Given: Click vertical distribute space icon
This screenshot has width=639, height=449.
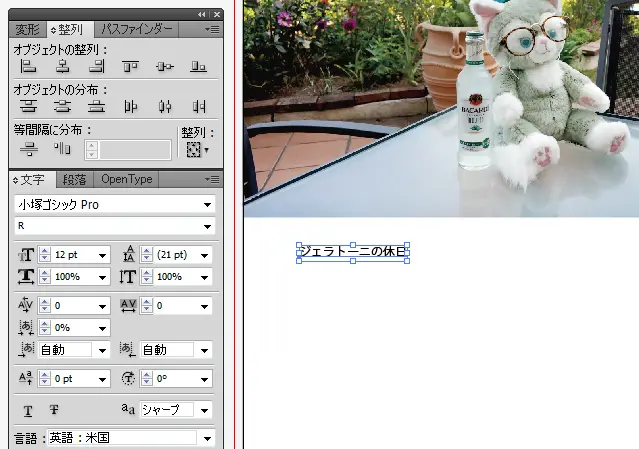Looking at the screenshot, I should point(29,149).
